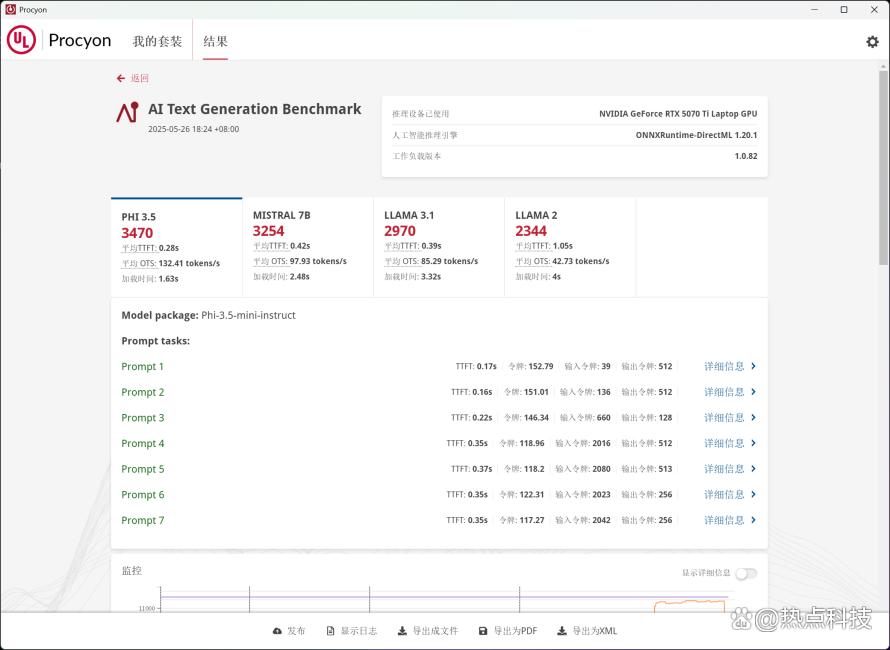Click the export PDF save icon
The height and width of the screenshot is (650, 890).
[483, 631]
